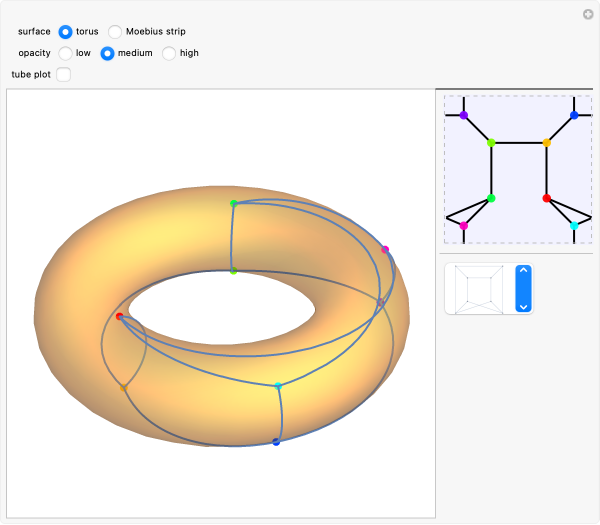Click the magenta vertex on the torus
Viewport: 600px width, 525px height.
385,249
